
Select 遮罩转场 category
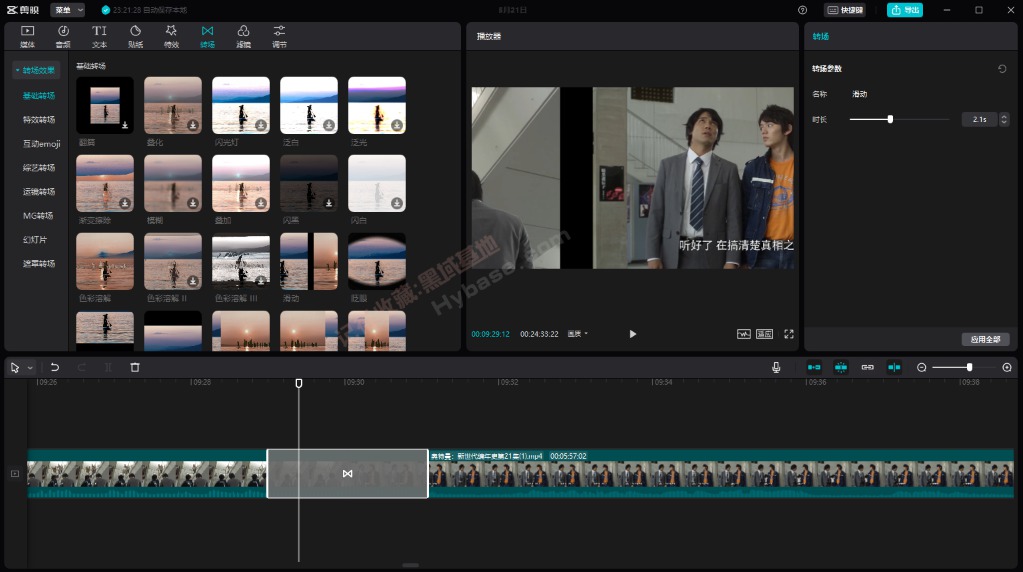38,263
